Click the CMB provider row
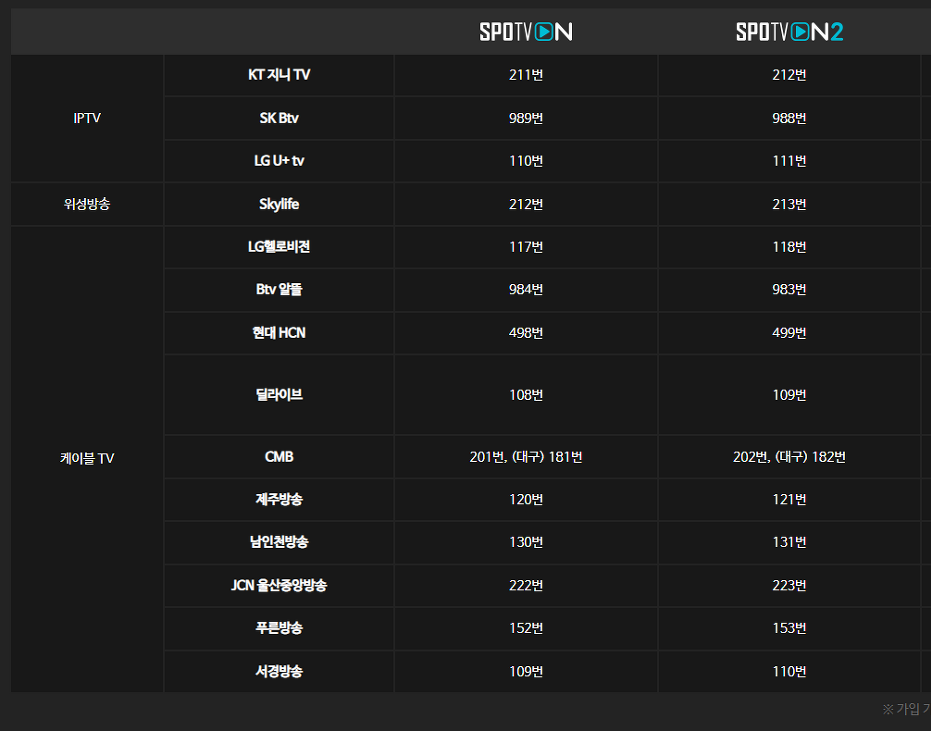931x731 pixels. pyautogui.click(x=278, y=457)
